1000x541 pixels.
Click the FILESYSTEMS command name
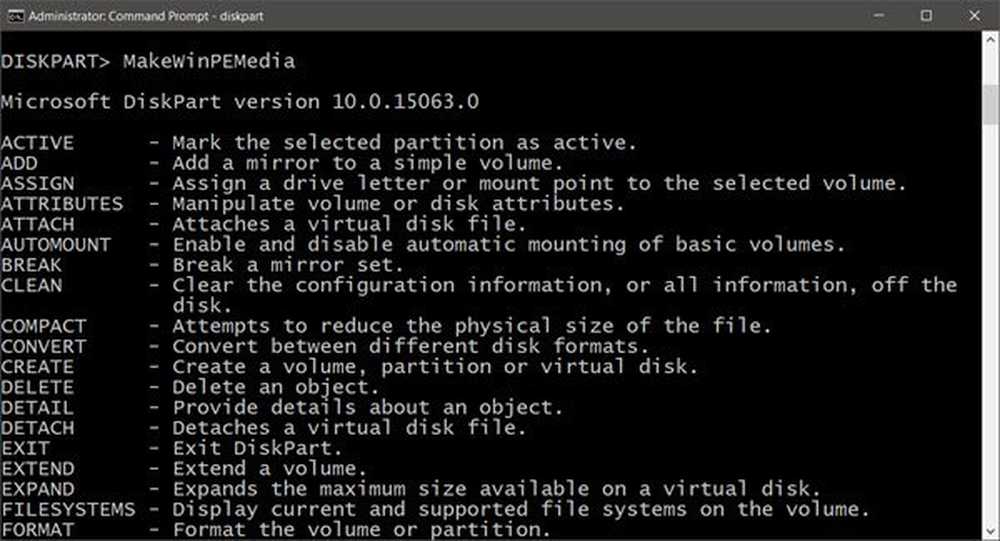[x=68, y=510]
